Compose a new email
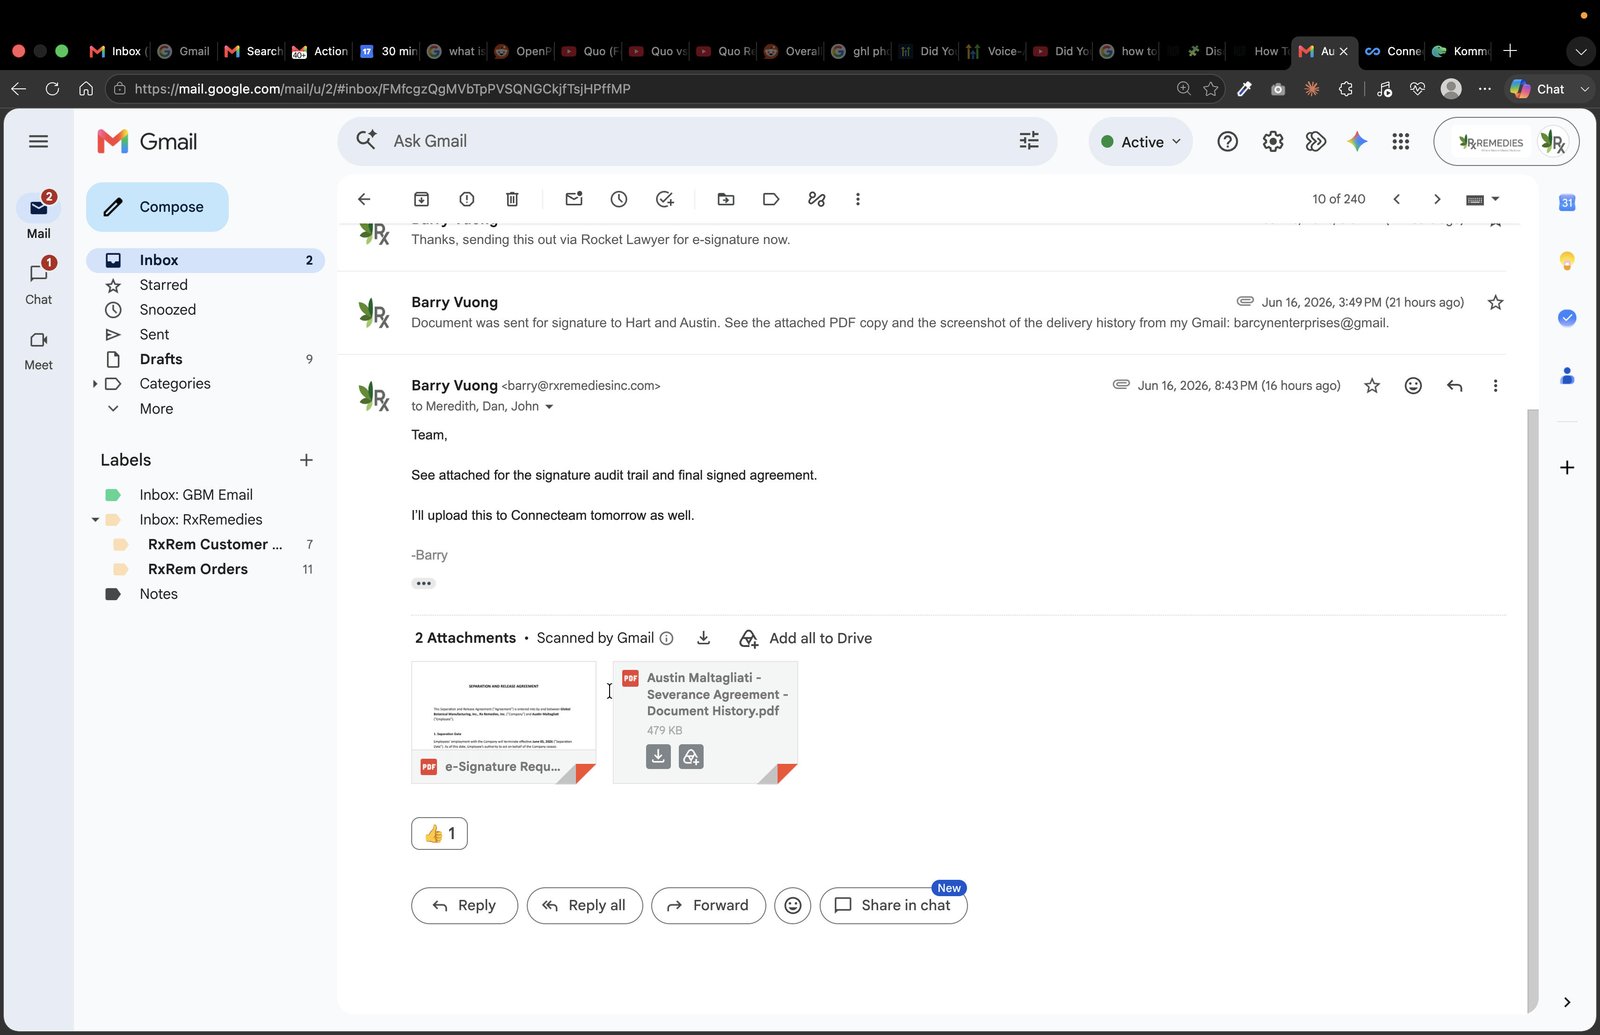 [x=157, y=207]
